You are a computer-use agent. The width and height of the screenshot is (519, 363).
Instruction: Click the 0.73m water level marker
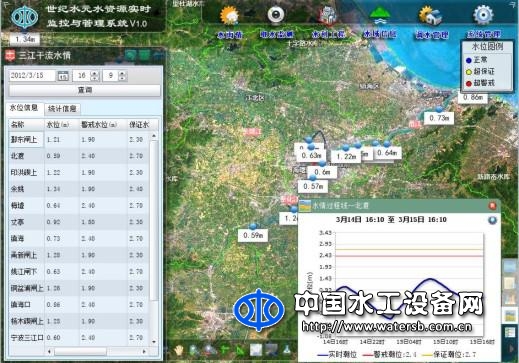click(439, 118)
